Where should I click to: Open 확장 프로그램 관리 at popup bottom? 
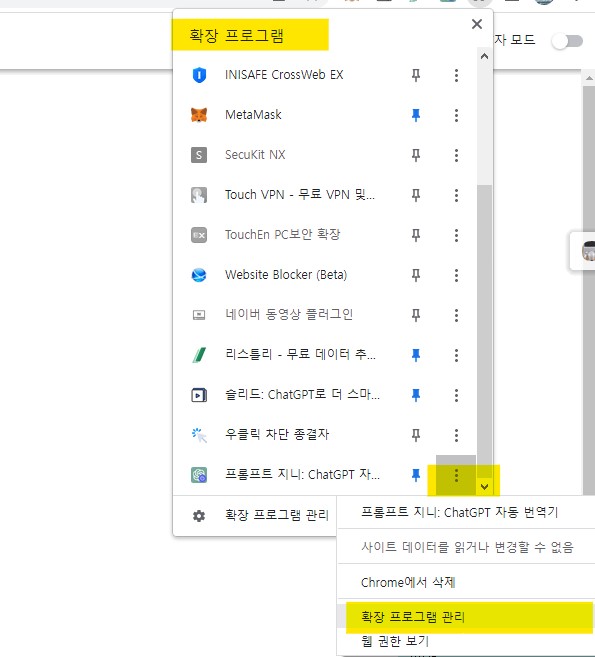tap(255, 515)
